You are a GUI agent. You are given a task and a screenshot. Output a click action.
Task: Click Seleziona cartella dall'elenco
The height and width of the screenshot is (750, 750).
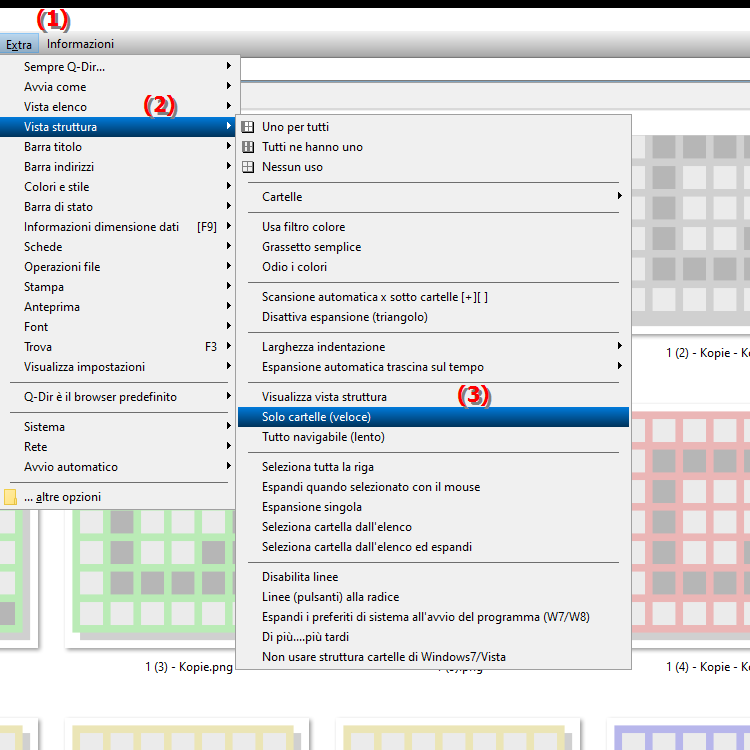[433, 527]
